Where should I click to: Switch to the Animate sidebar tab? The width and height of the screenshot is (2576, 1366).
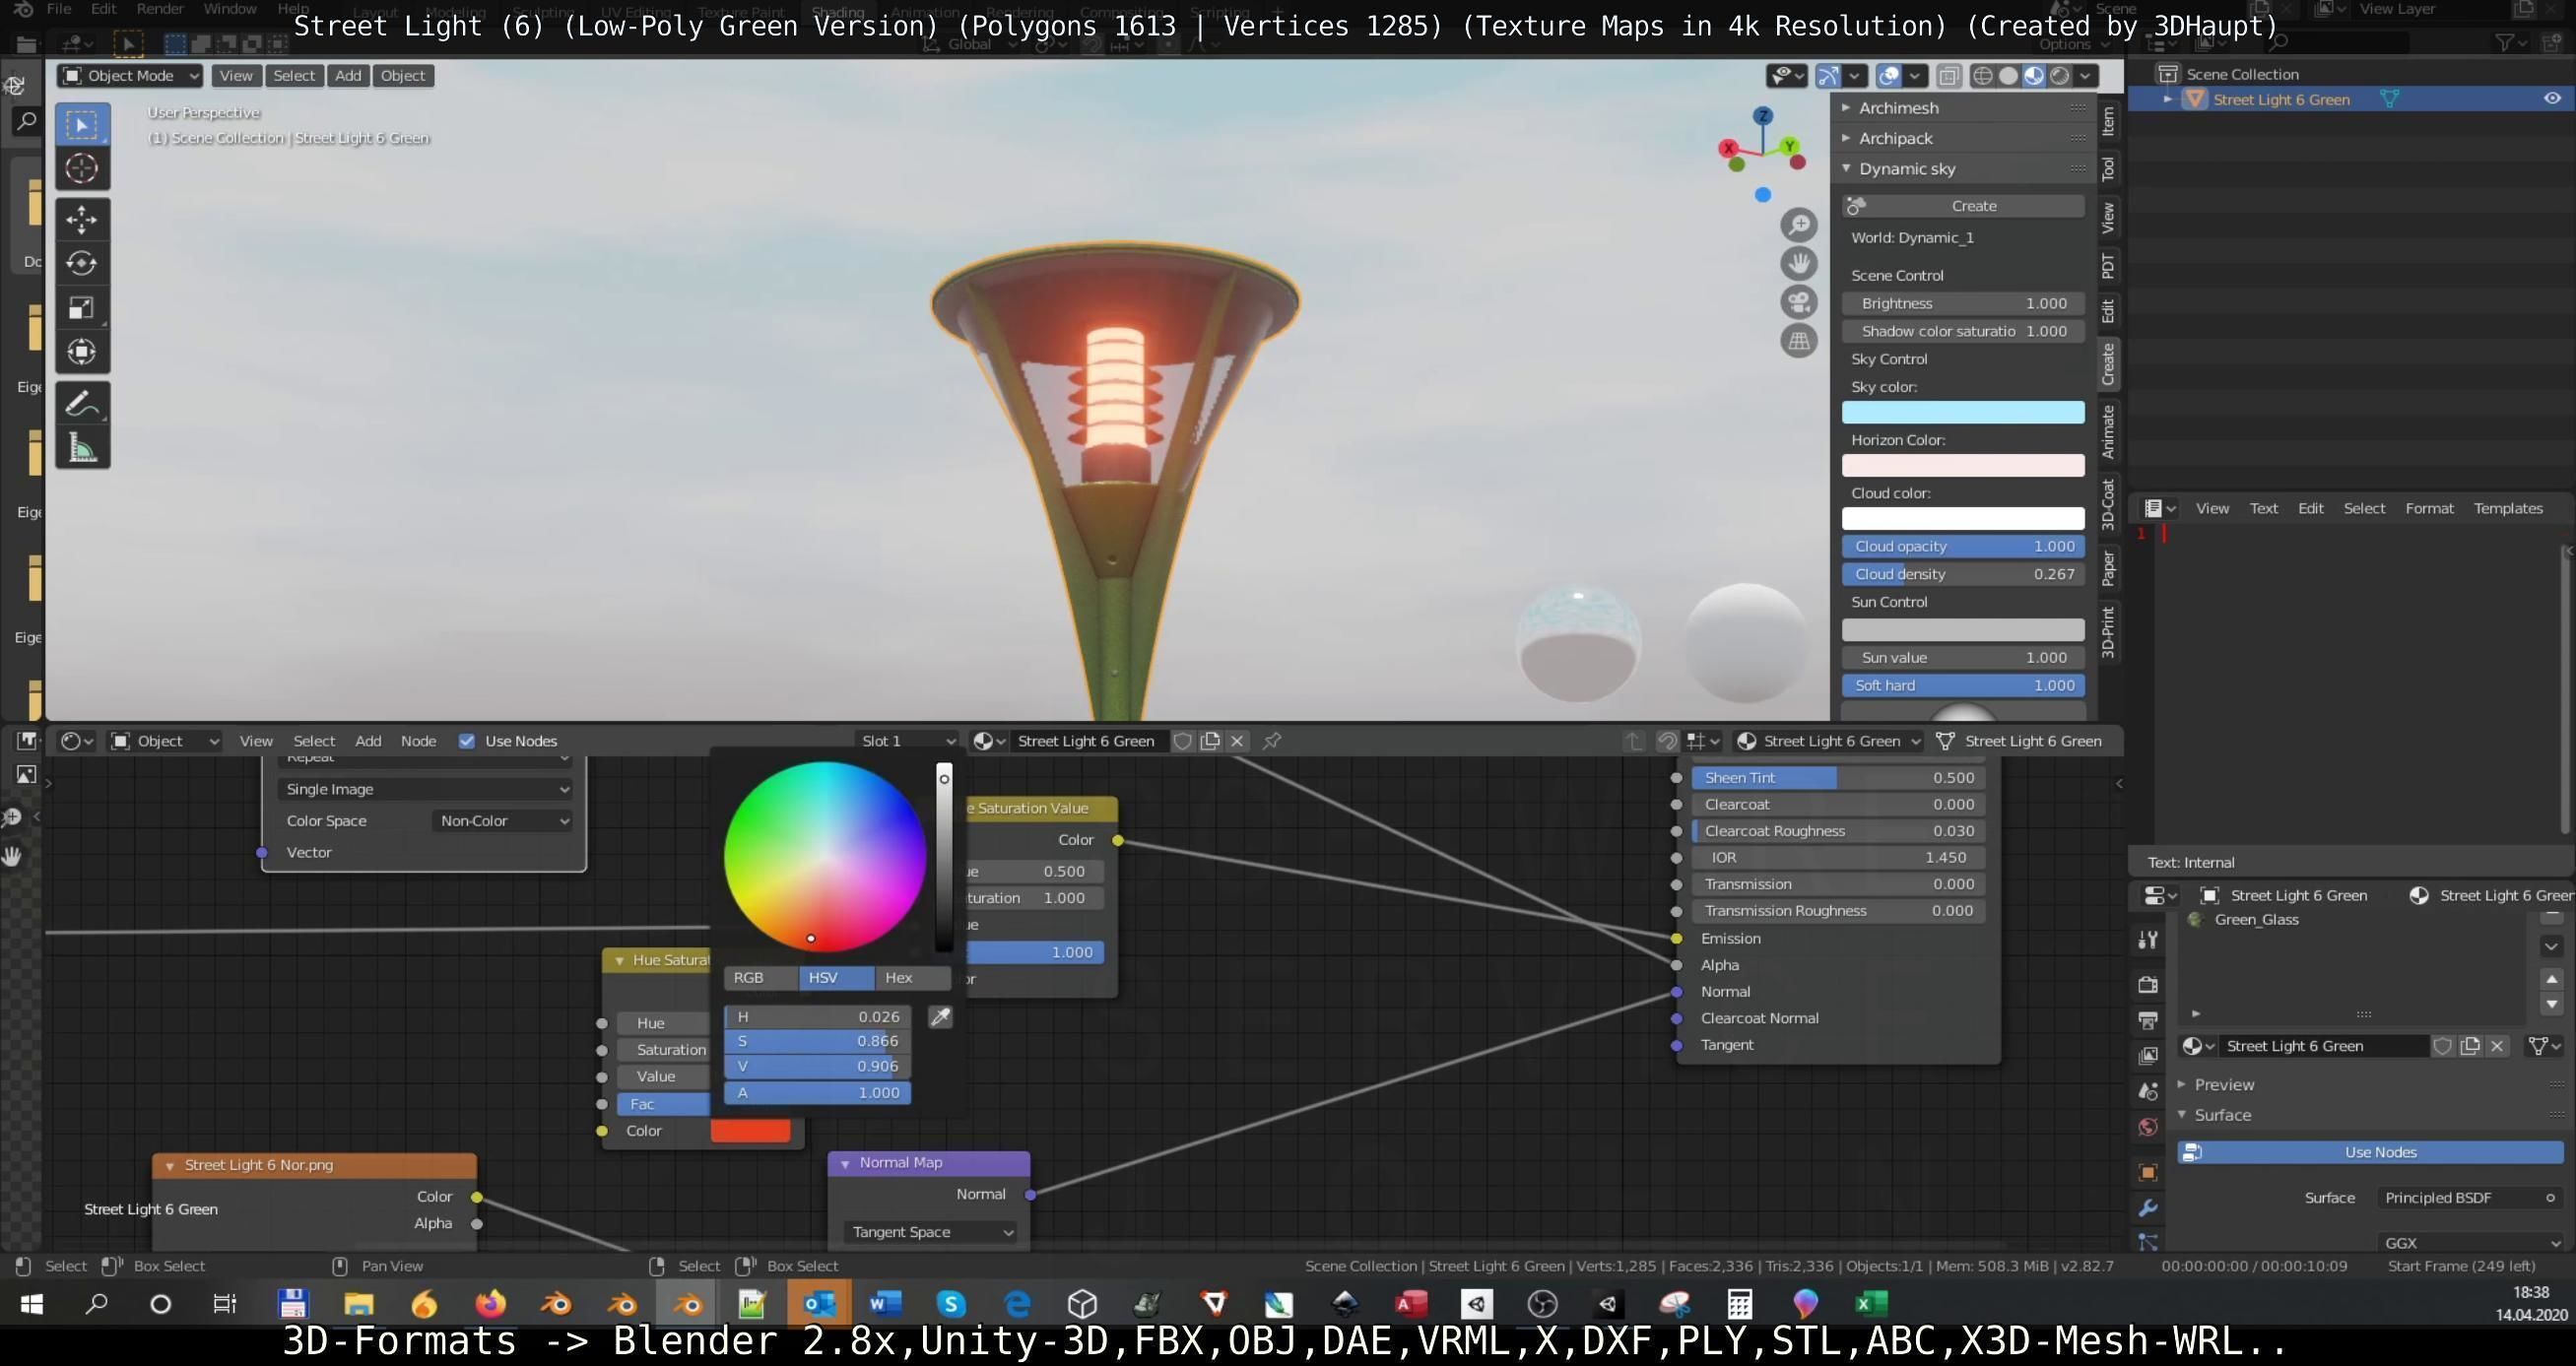tap(2108, 432)
